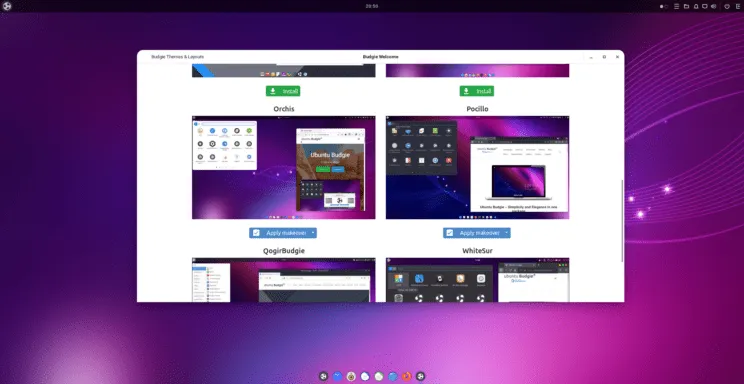744x384 pixels.
Task: Click the vertical scrollbar of Budgie Welcome
Action: (622, 221)
